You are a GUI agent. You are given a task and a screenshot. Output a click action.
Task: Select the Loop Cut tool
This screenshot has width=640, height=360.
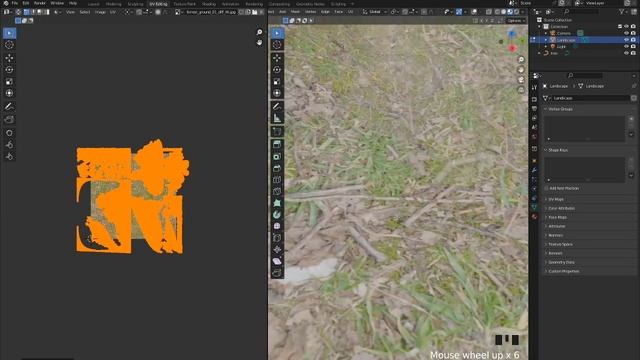pos(277,180)
